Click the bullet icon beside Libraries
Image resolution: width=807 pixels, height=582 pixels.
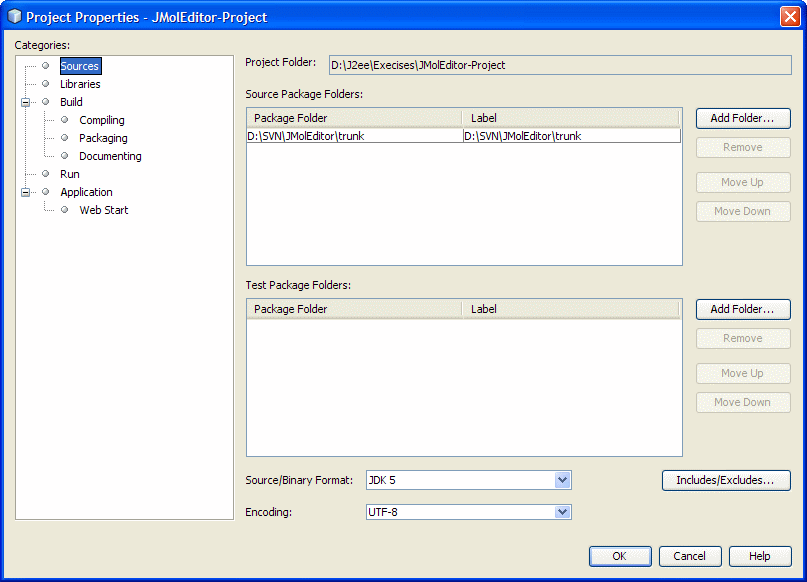click(46, 84)
